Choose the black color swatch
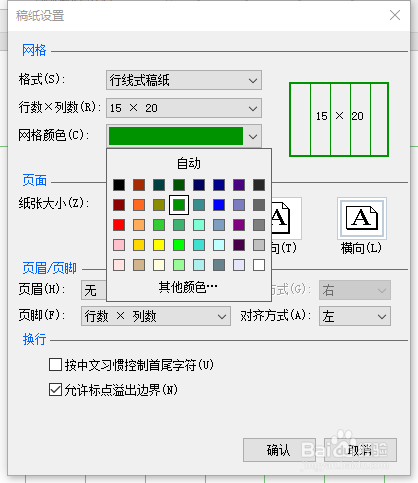 point(119,185)
